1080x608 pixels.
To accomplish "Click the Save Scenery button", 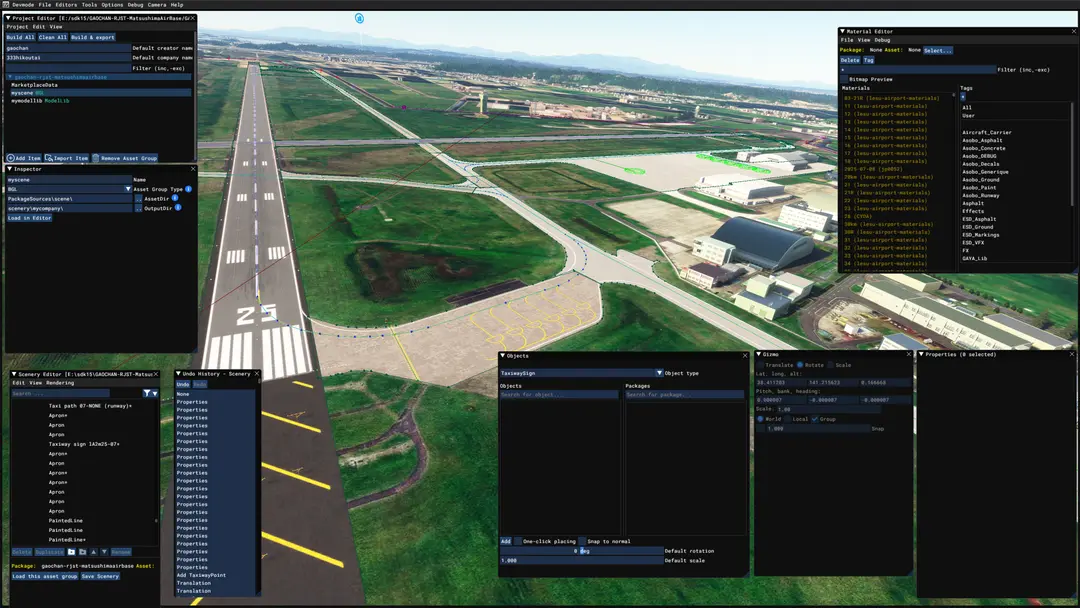I will coord(100,576).
